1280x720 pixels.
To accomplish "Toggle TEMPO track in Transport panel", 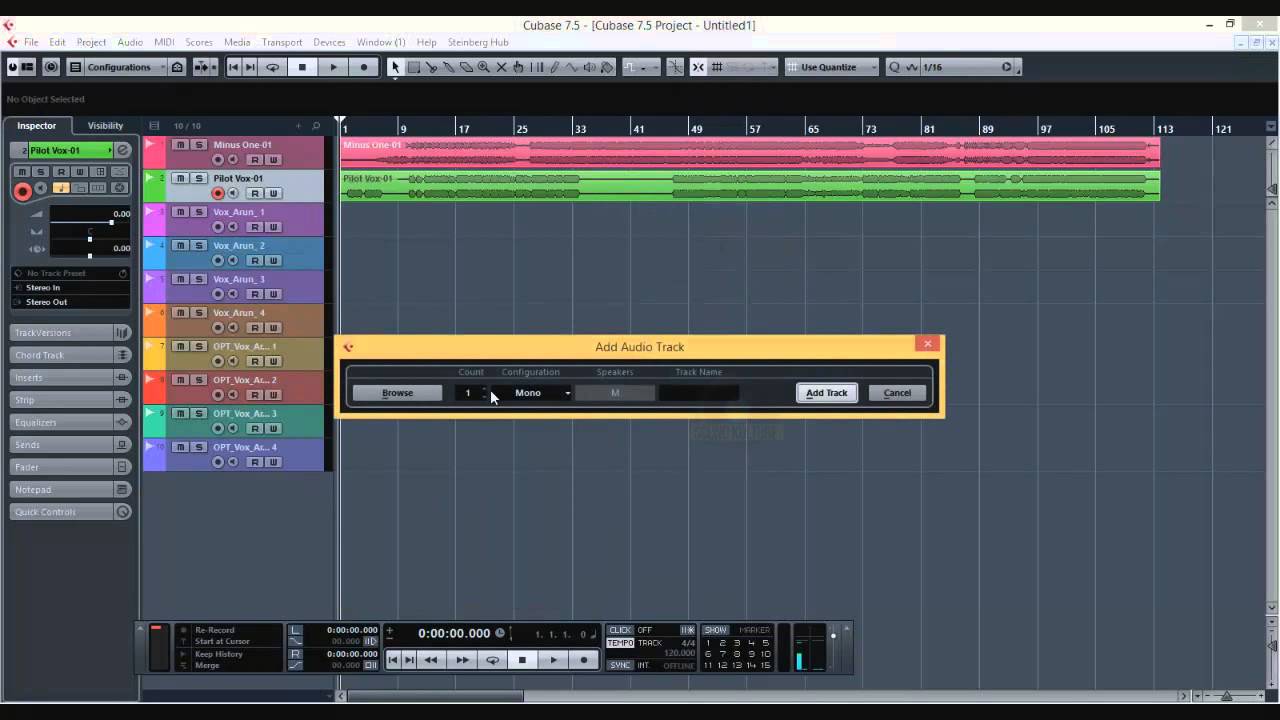I will [620, 642].
